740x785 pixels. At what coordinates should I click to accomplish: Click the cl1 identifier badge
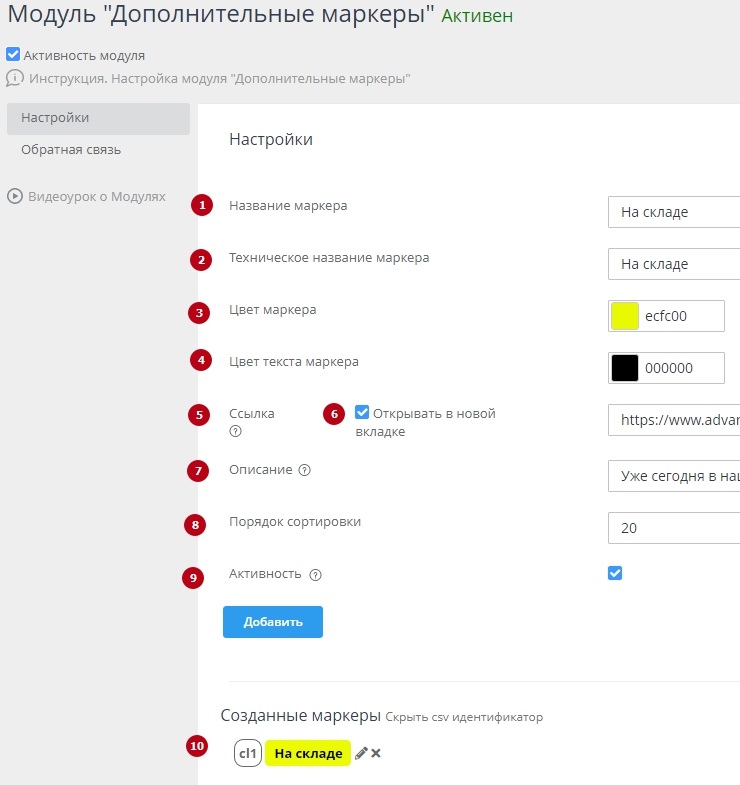(x=248, y=753)
